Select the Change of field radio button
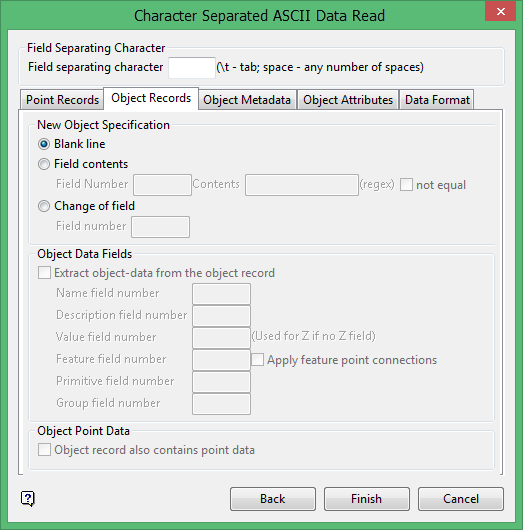The image size is (523, 530). 44,206
